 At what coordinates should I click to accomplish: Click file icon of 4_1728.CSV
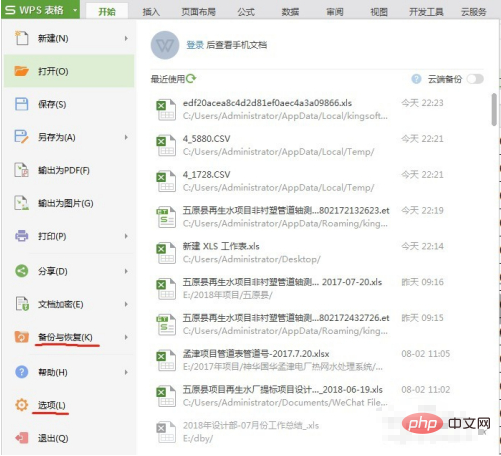pyautogui.click(x=166, y=181)
